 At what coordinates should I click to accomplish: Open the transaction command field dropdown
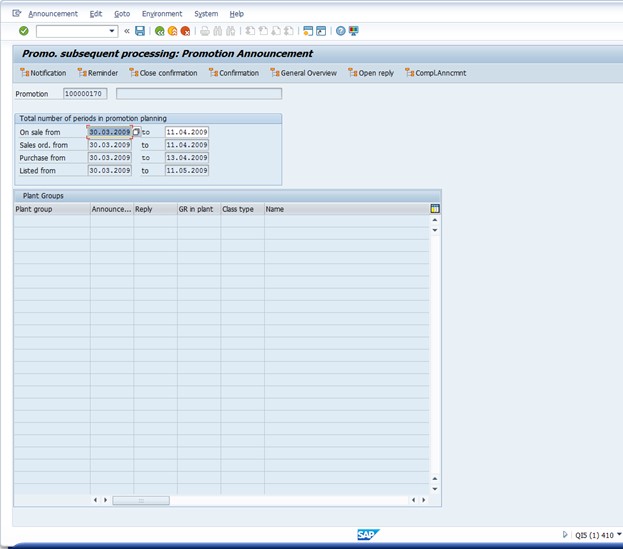tap(112, 31)
